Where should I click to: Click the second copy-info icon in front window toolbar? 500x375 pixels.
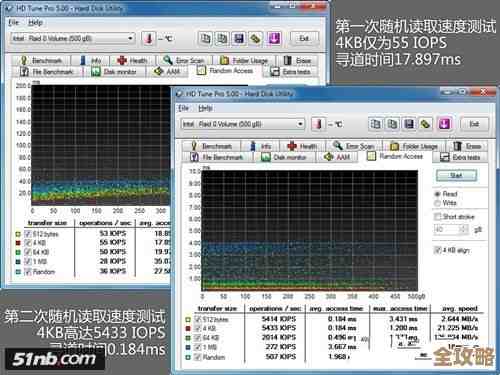point(392,124)
